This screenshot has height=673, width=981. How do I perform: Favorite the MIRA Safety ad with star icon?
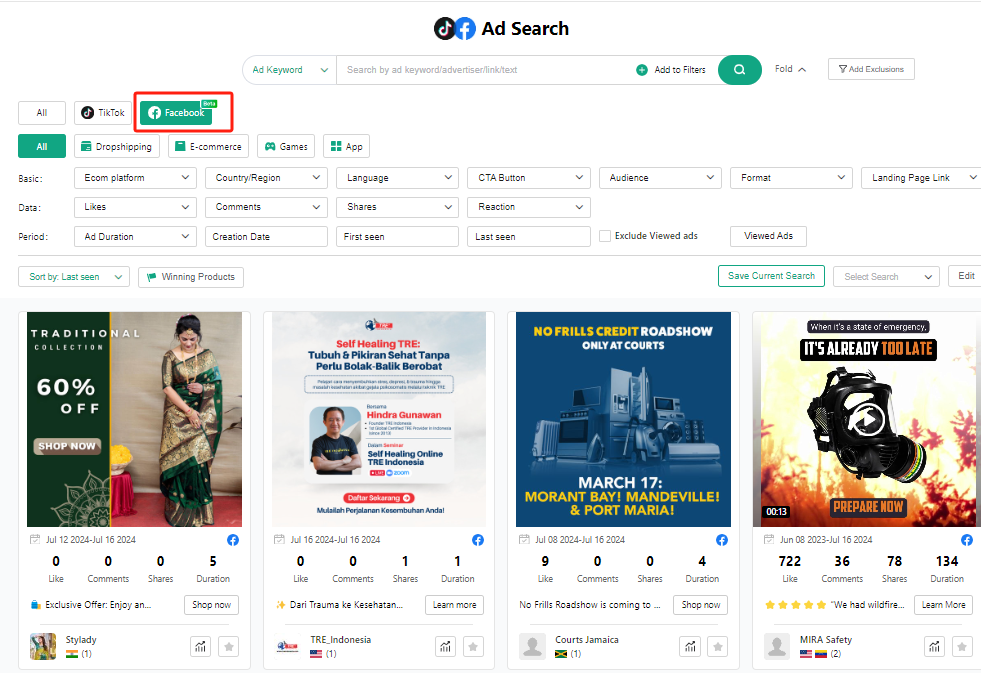[x=962, y=647]
